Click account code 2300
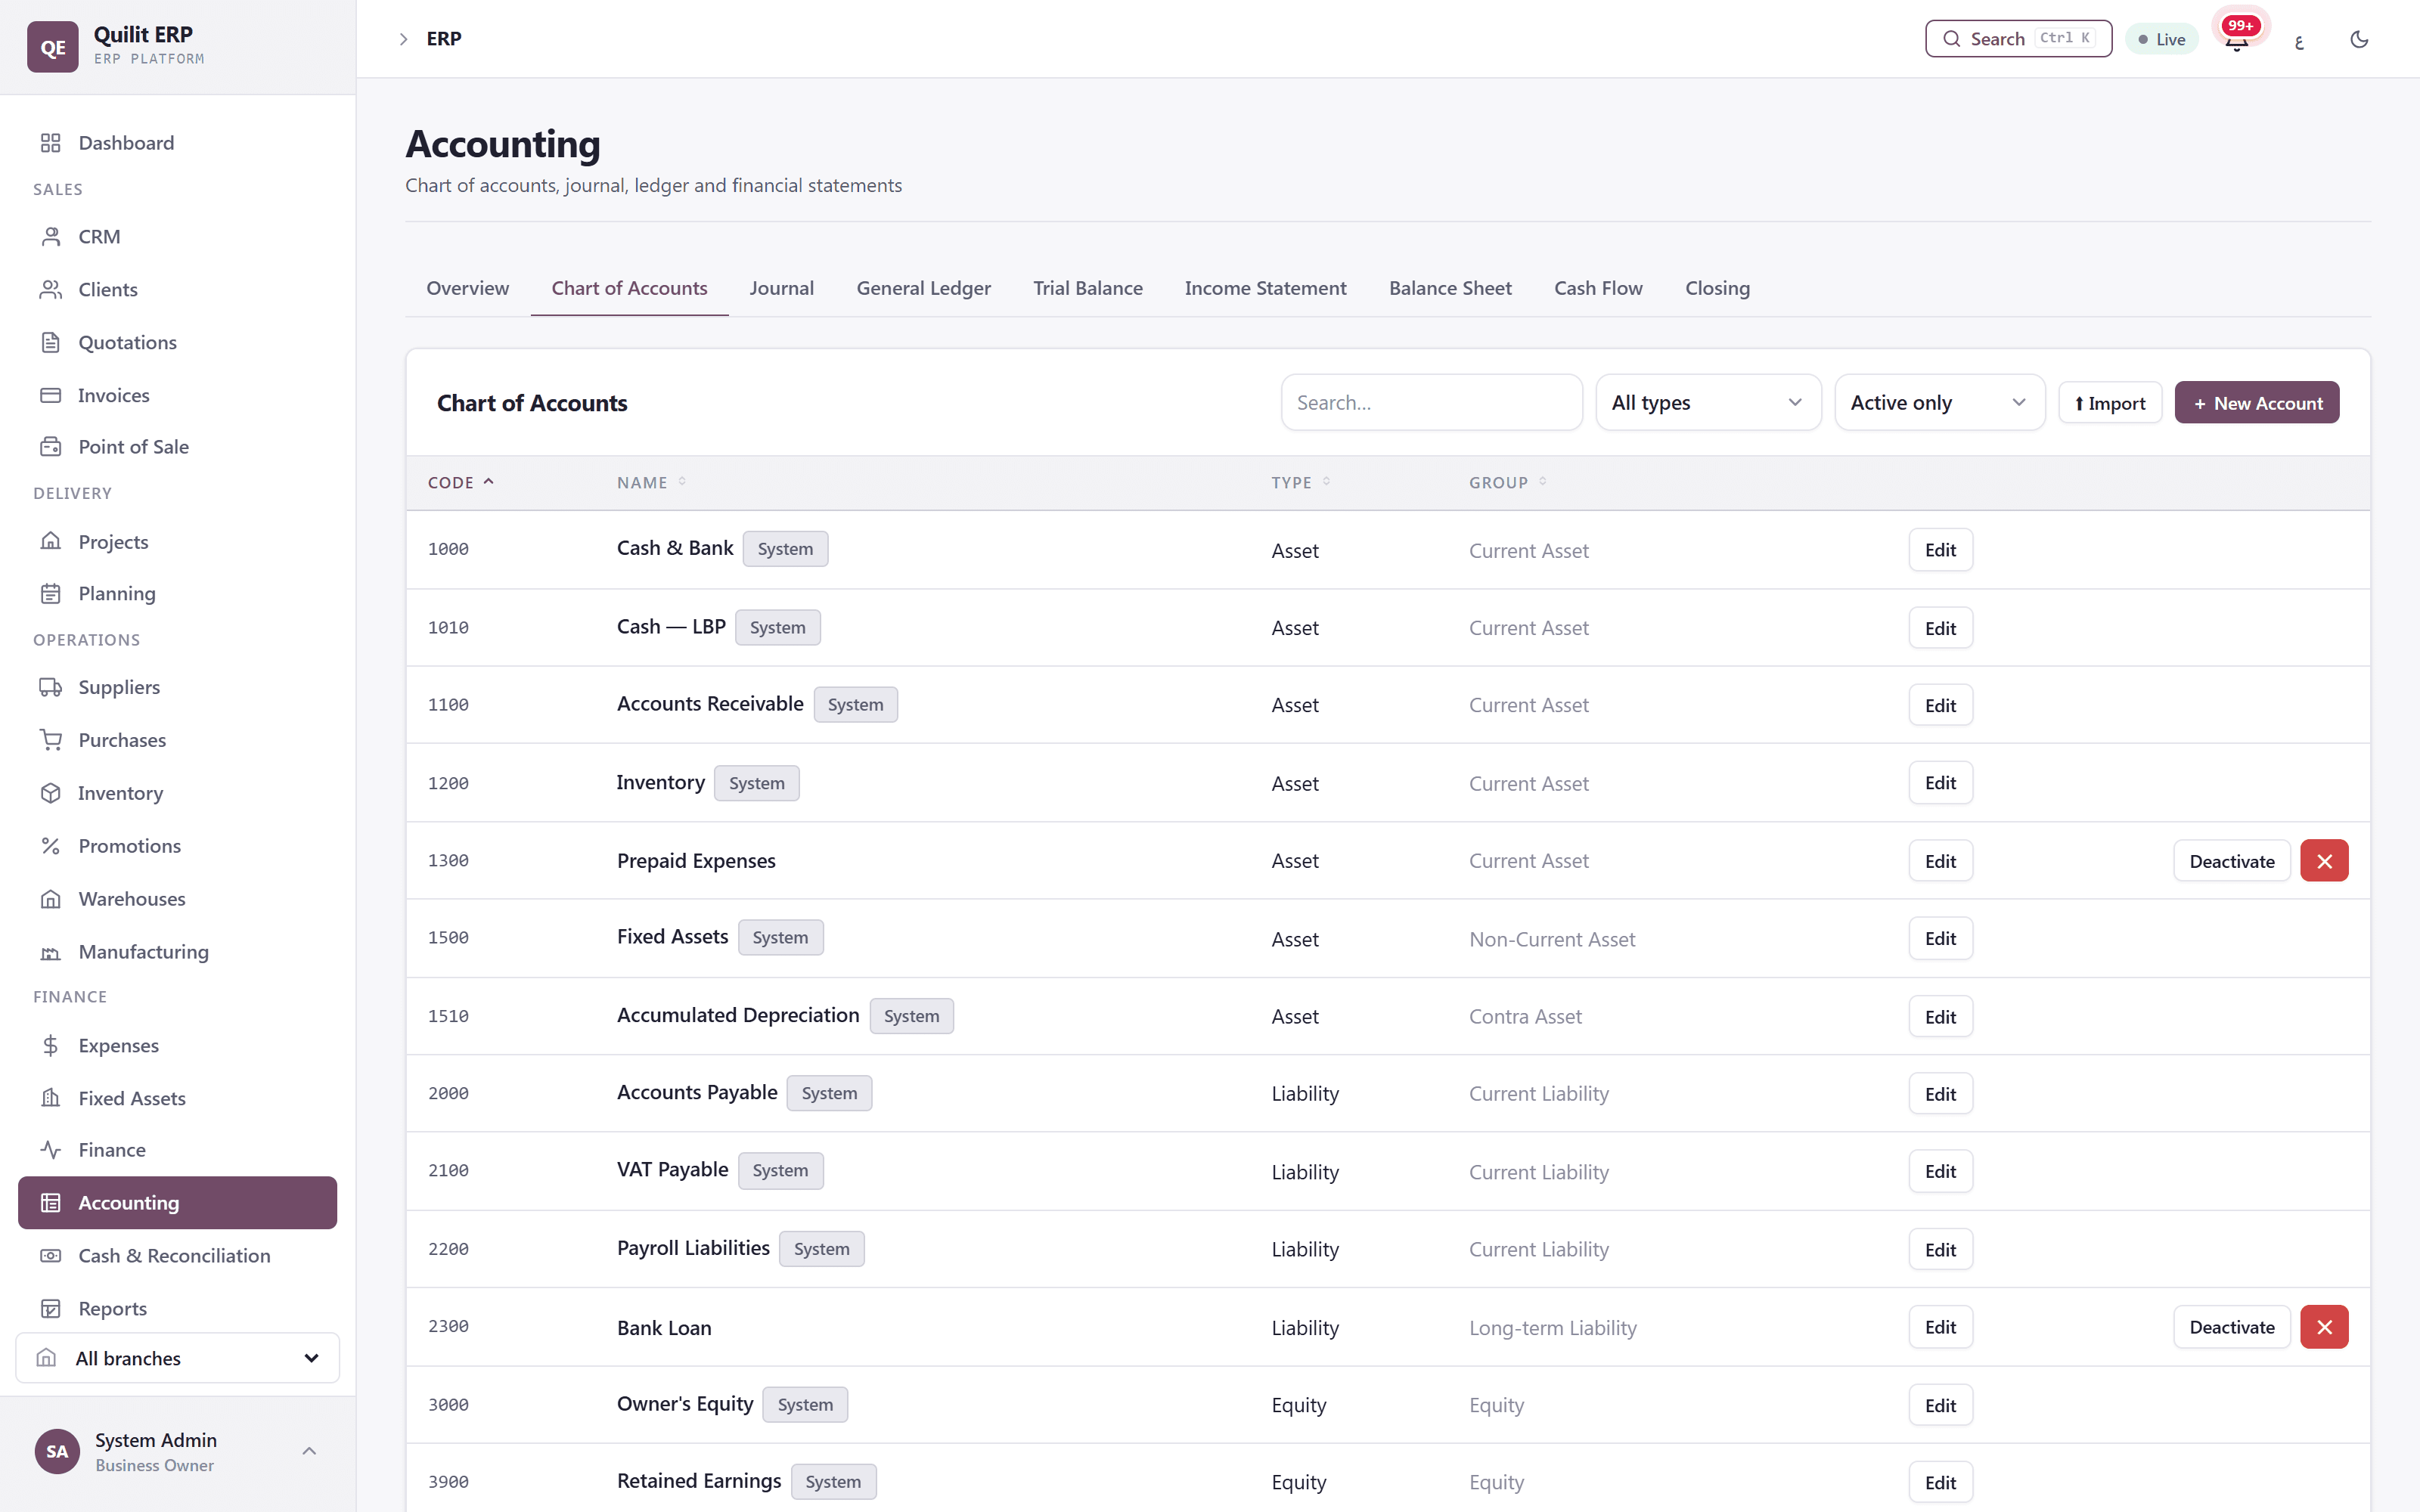 pos(448,1327)
